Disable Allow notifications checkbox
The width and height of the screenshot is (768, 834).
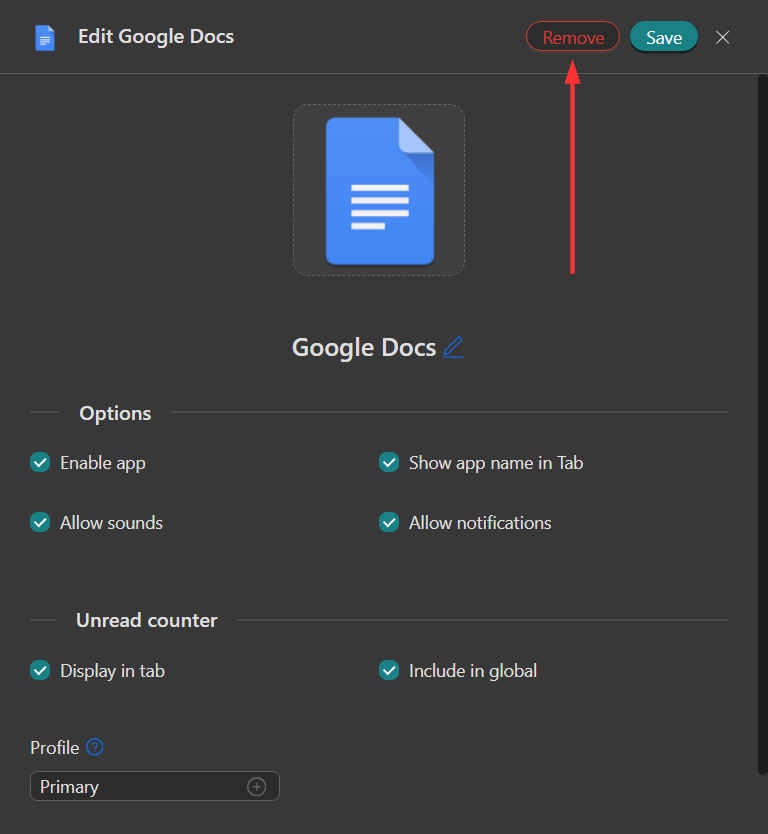tap(389, 523)
